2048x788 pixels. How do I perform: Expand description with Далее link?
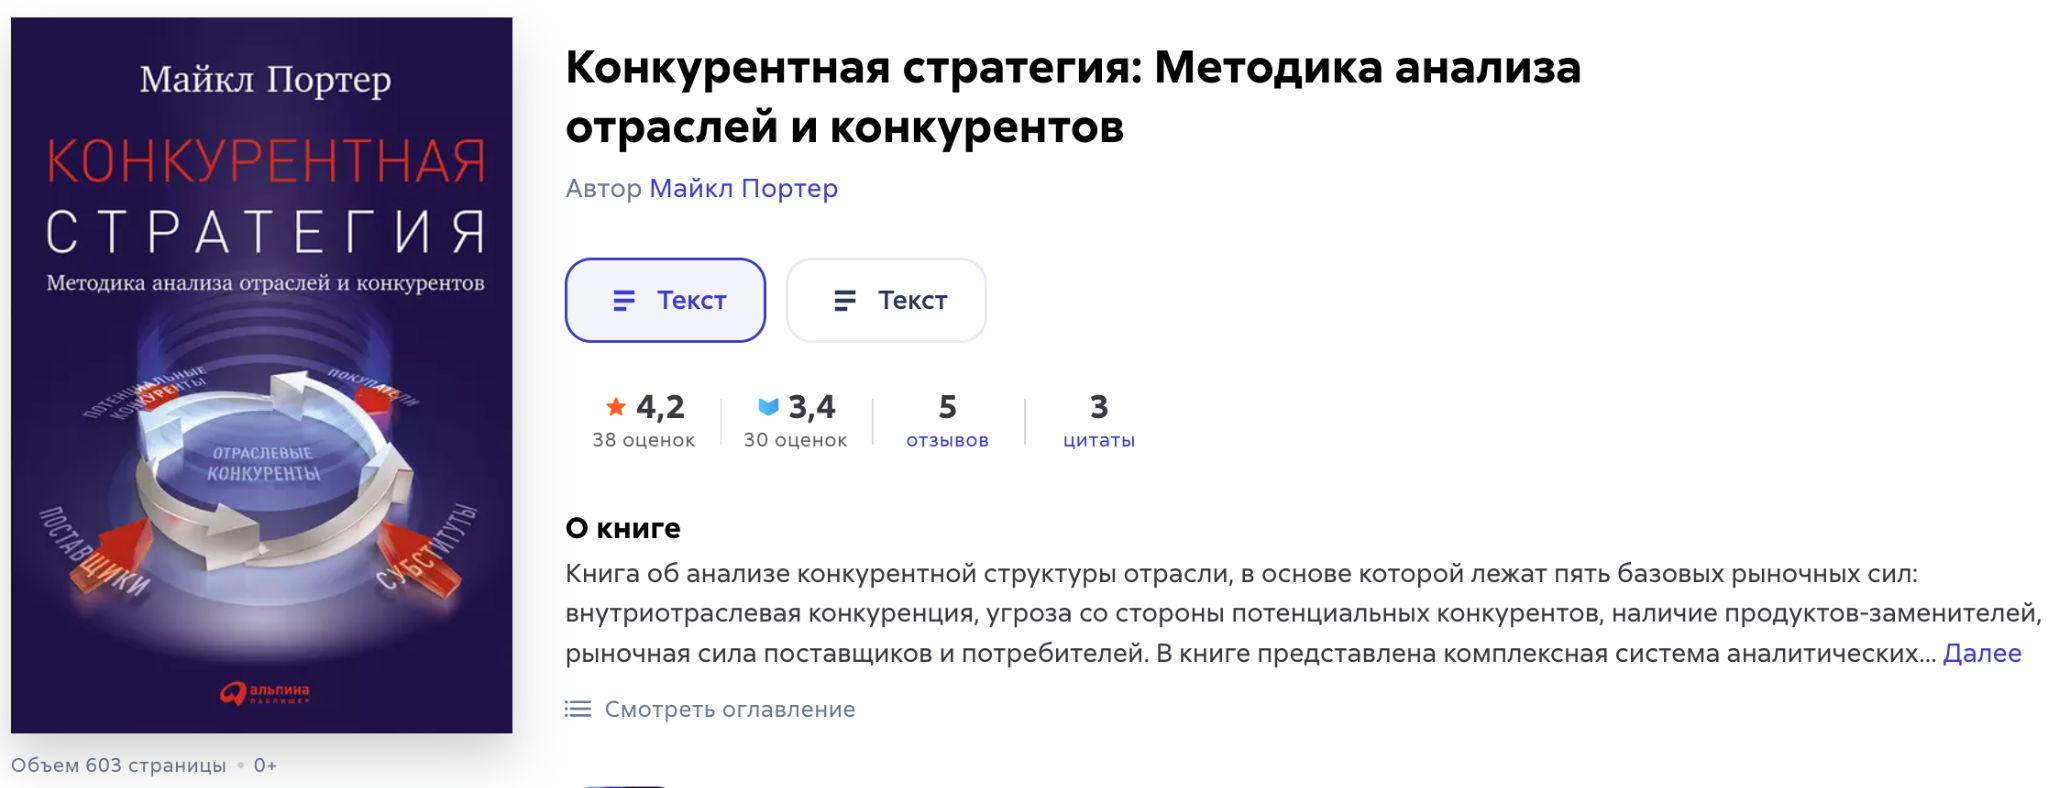pyautogui.click(x=1982, y=653)
